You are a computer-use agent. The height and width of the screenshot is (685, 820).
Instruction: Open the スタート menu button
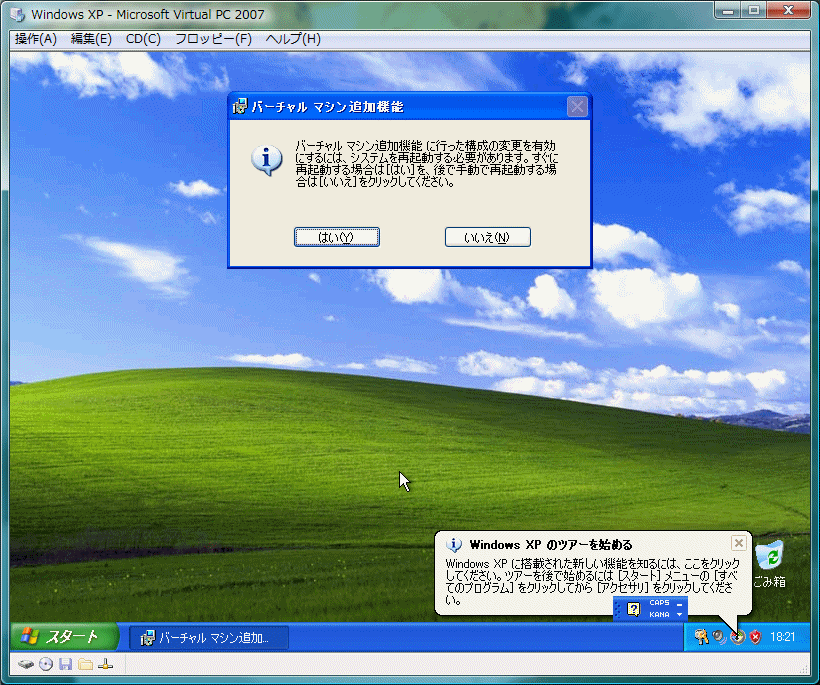(64, 637)
